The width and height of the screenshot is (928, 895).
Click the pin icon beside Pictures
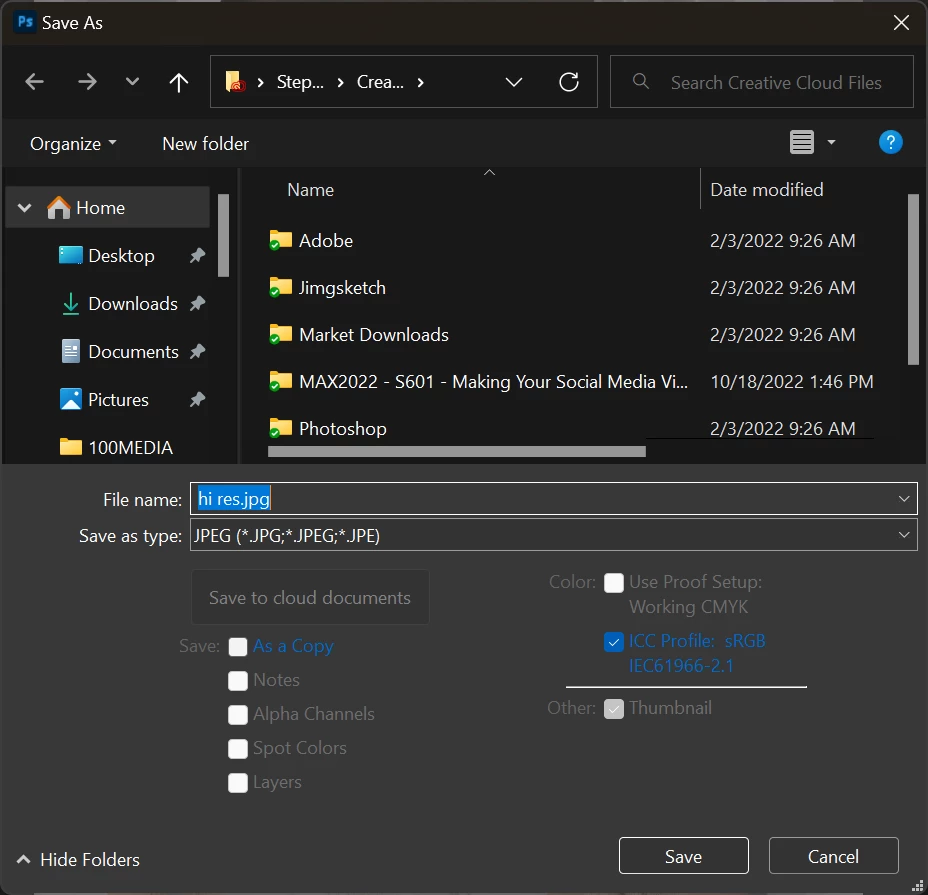[197, 400]
